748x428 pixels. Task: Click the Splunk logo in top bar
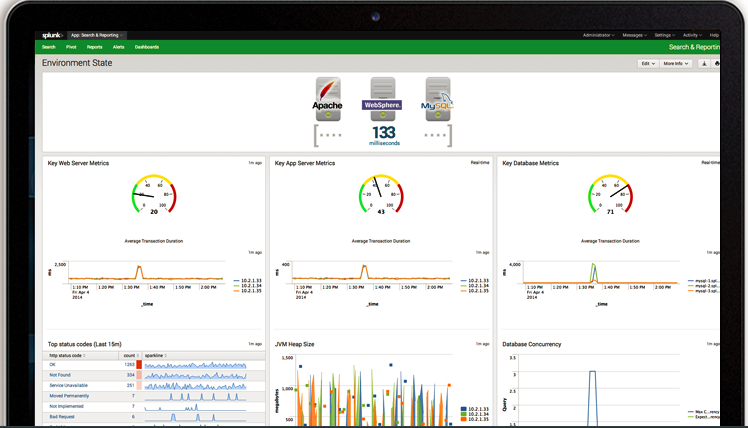coord(52,34)
